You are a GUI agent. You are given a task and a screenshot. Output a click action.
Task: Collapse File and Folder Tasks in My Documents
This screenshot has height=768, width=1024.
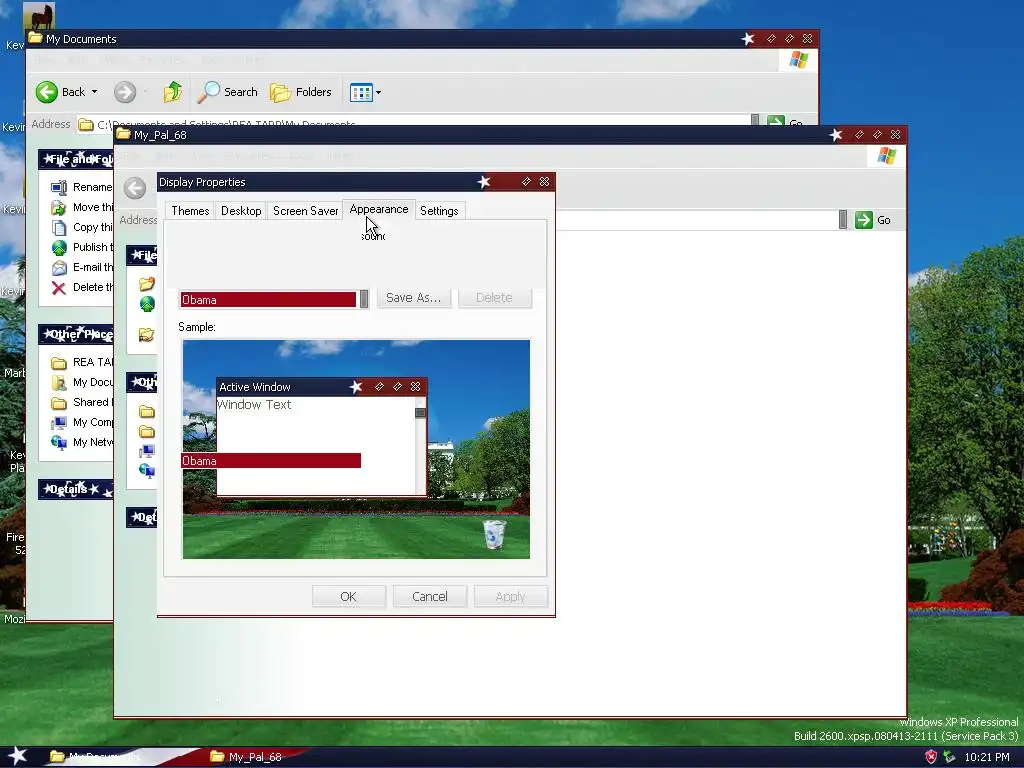click(x=76, y=159)
